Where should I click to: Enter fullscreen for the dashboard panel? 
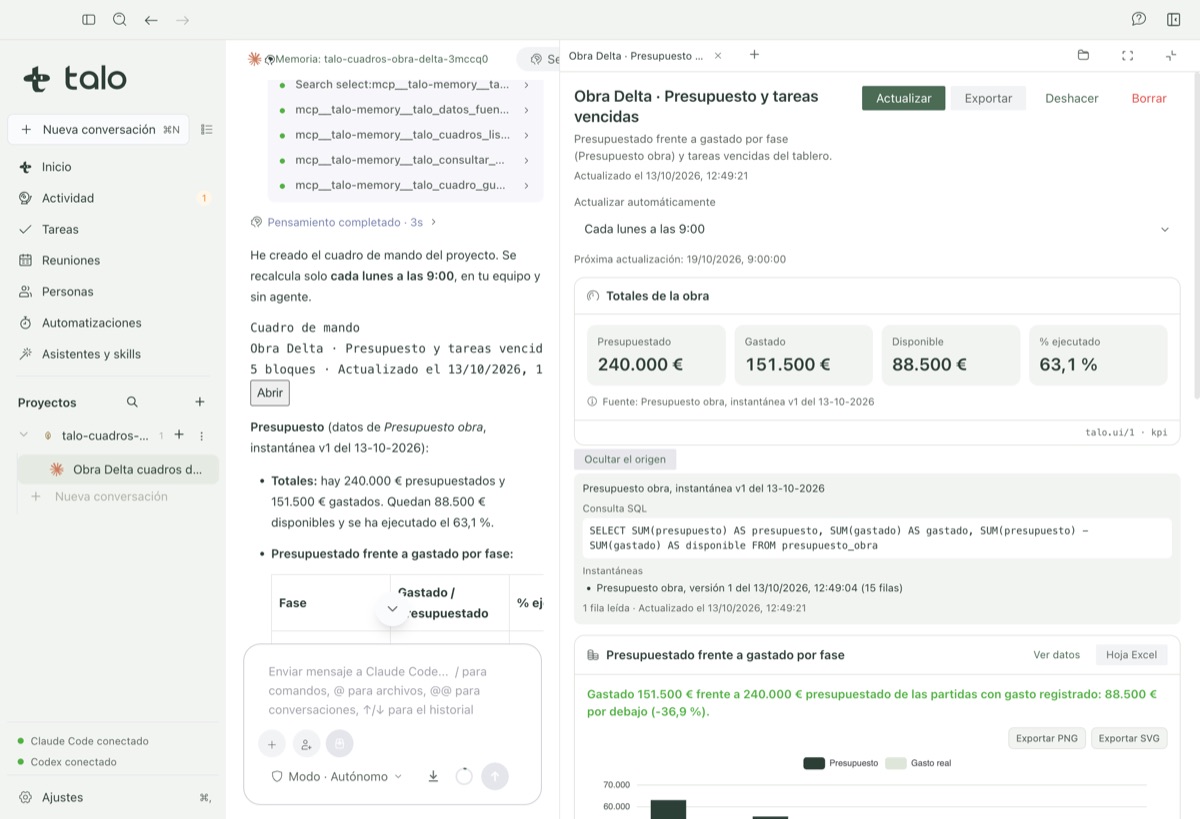coord(1128,55)
